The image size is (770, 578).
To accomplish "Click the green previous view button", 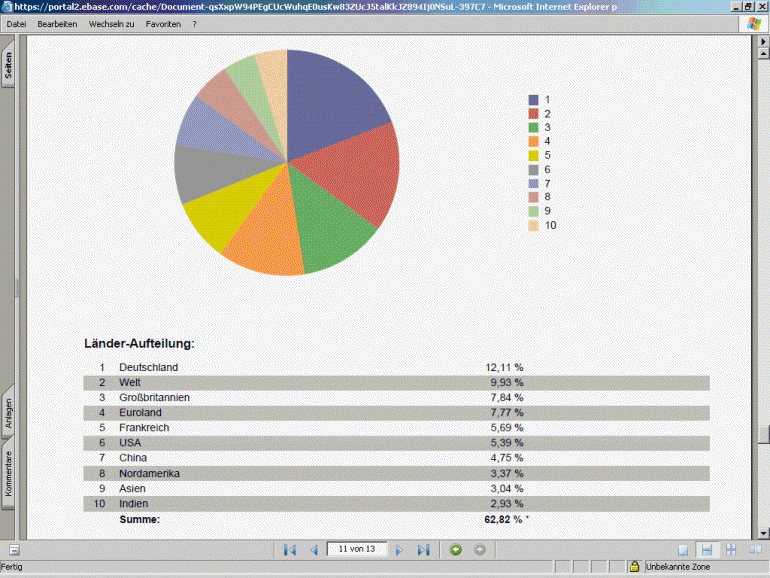I will tap(456, 550).
